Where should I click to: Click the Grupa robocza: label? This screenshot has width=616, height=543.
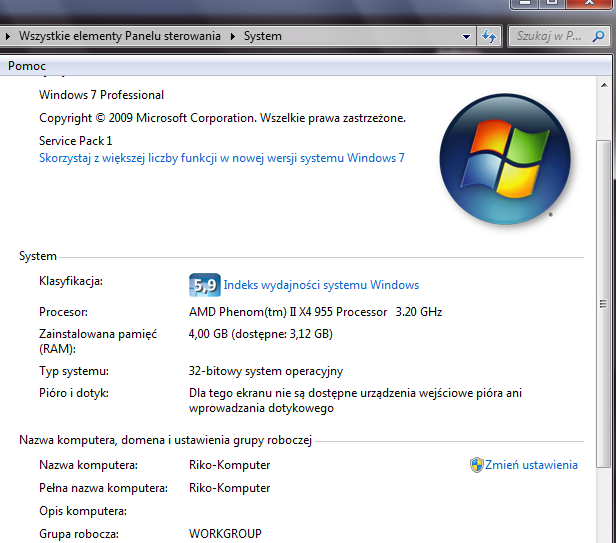79,534
